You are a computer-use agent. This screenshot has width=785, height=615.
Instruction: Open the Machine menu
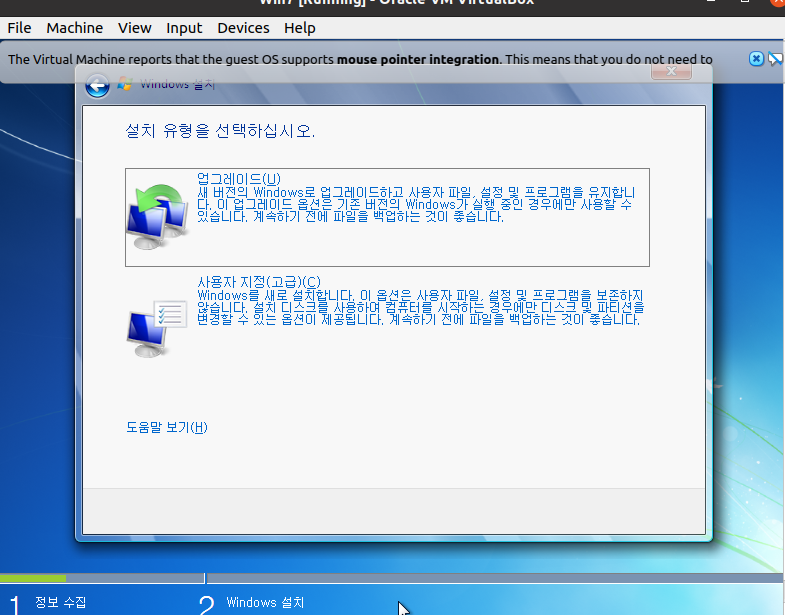tap(75, 28)
